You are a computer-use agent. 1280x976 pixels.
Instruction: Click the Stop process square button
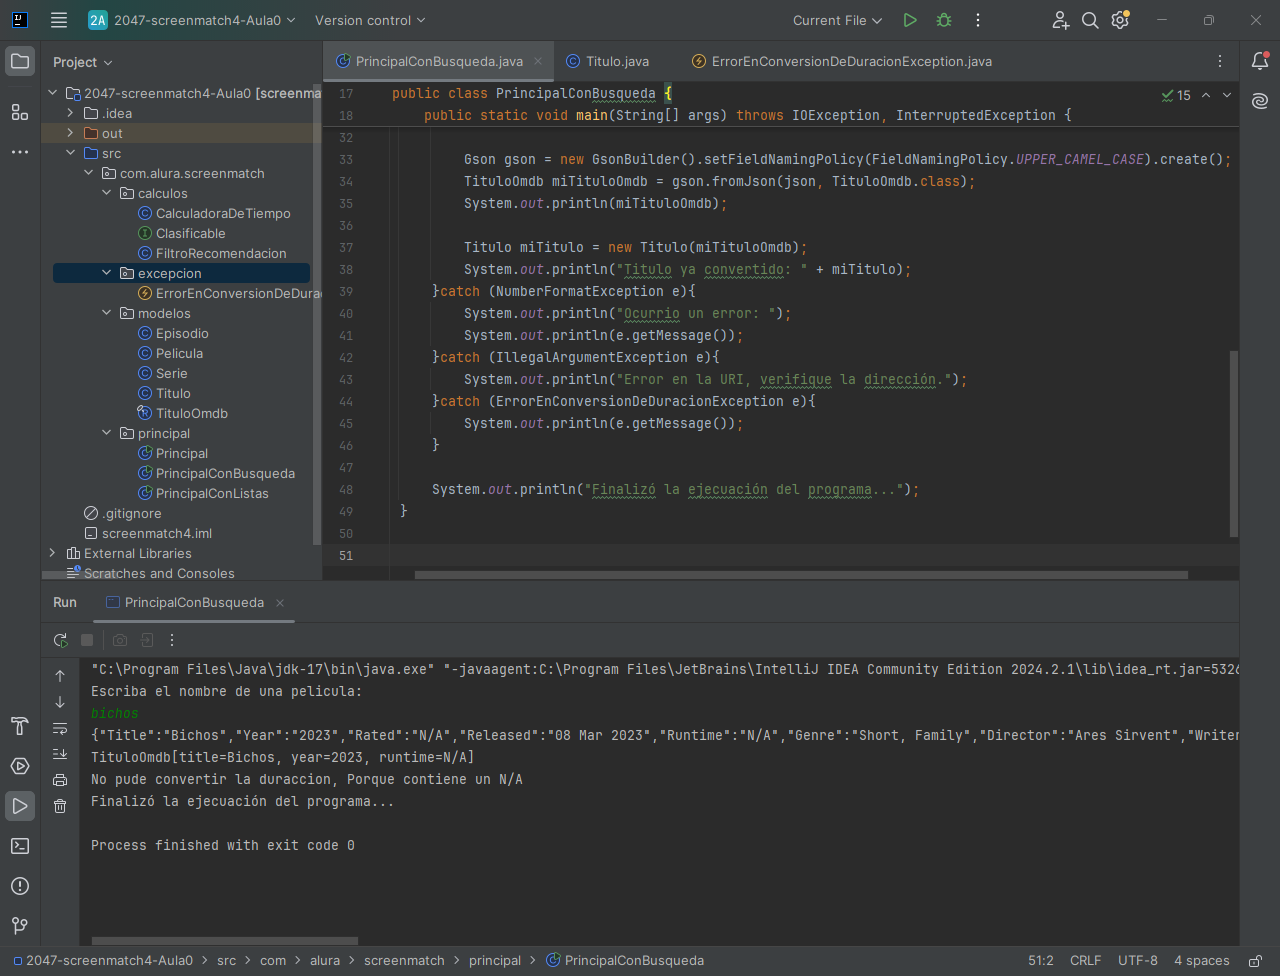point(87,640)
